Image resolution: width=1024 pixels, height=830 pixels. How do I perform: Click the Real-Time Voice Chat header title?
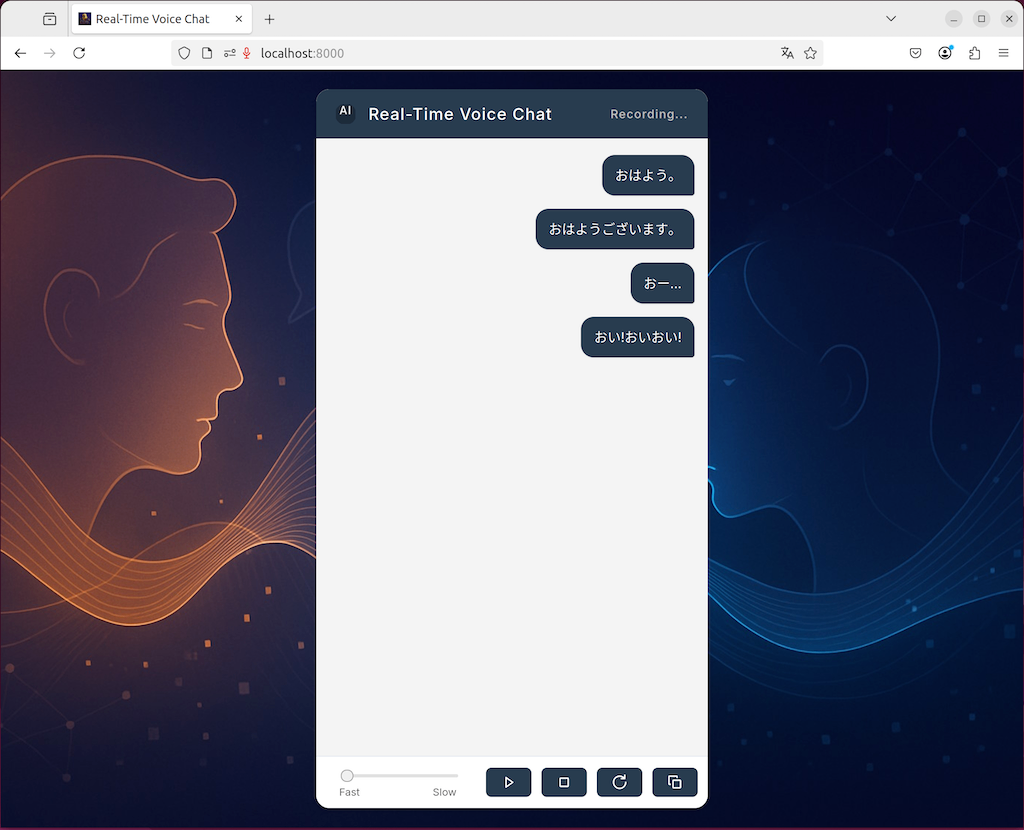460,114
